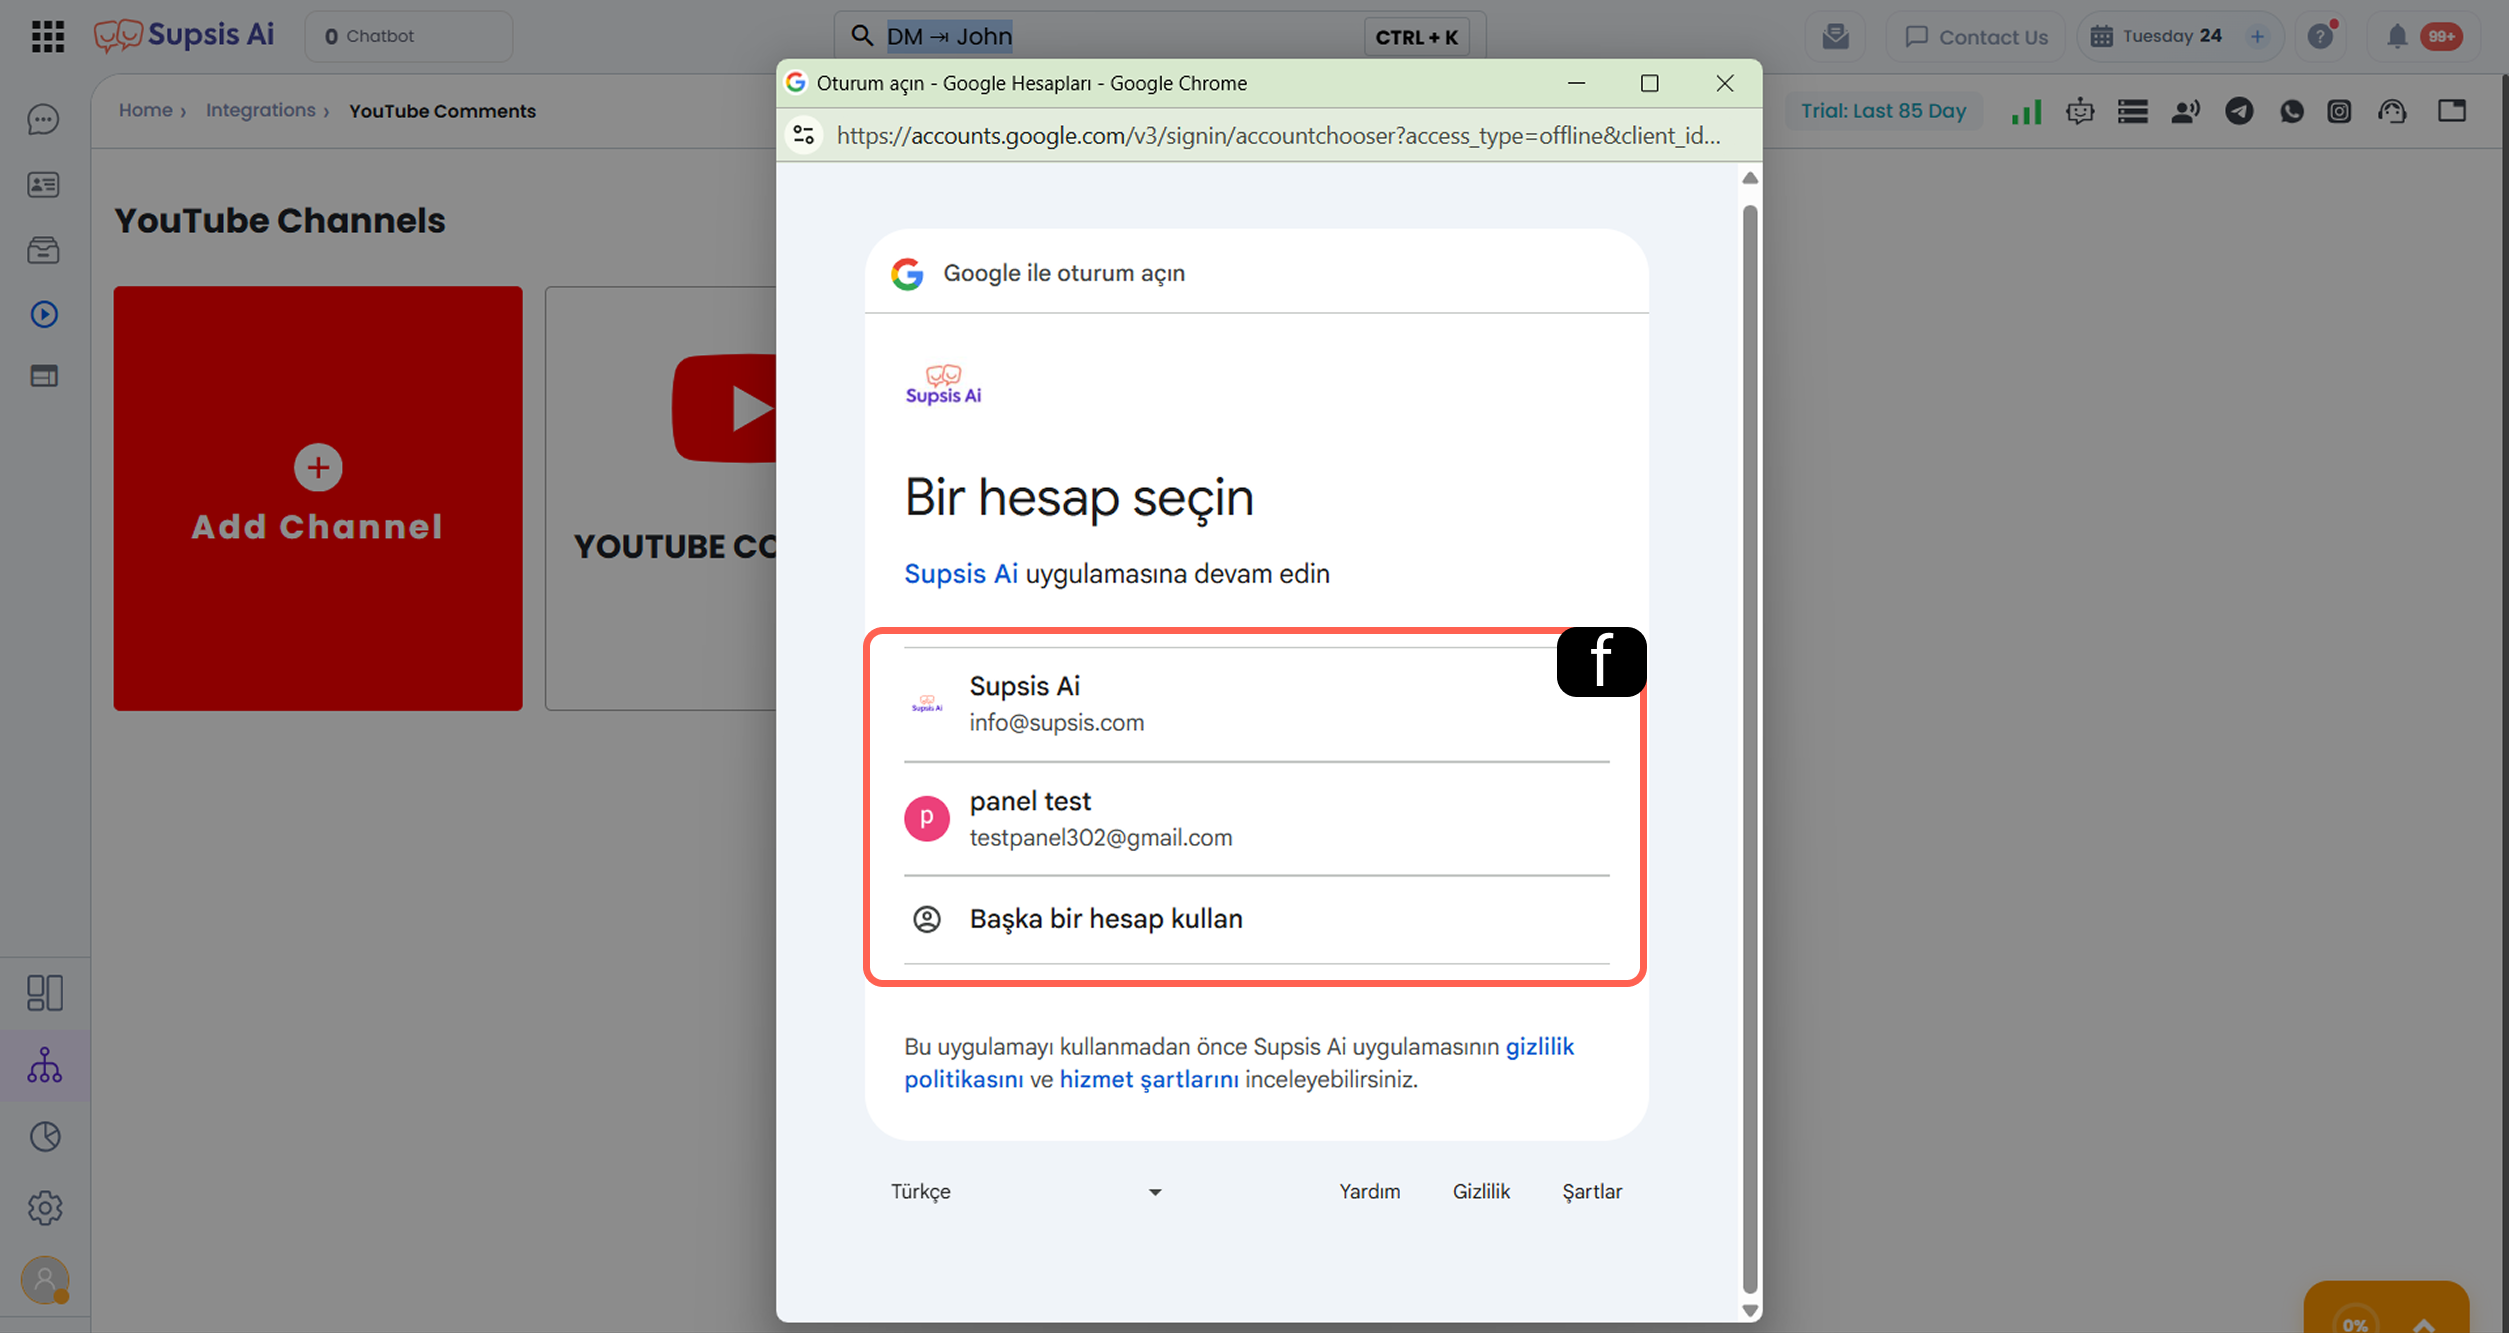2509x1333 pixels.
Task: Go to Home breadcrumb
Action: pos(146,110)
